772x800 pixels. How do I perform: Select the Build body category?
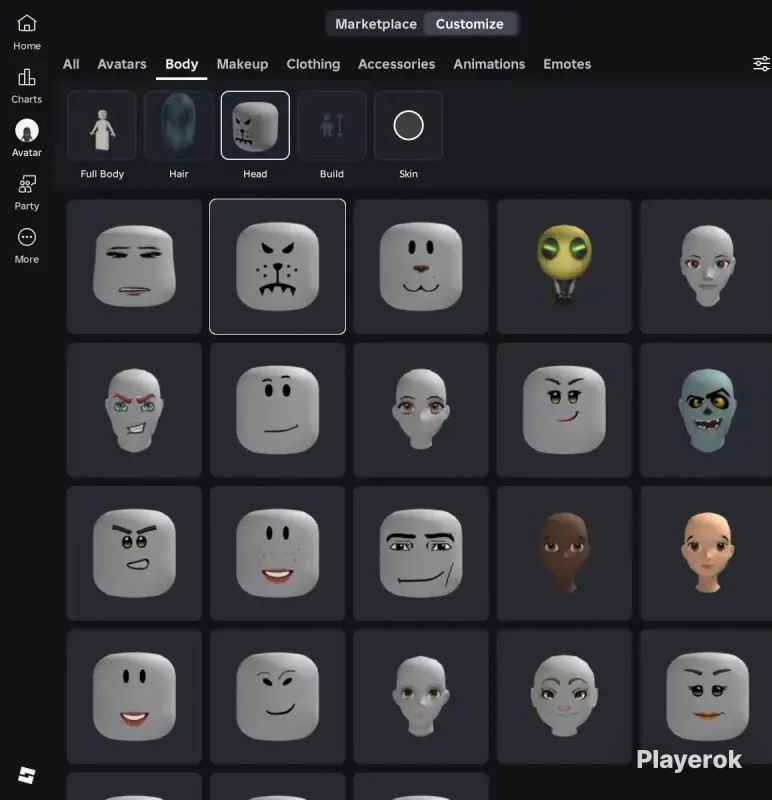(332, 126)
